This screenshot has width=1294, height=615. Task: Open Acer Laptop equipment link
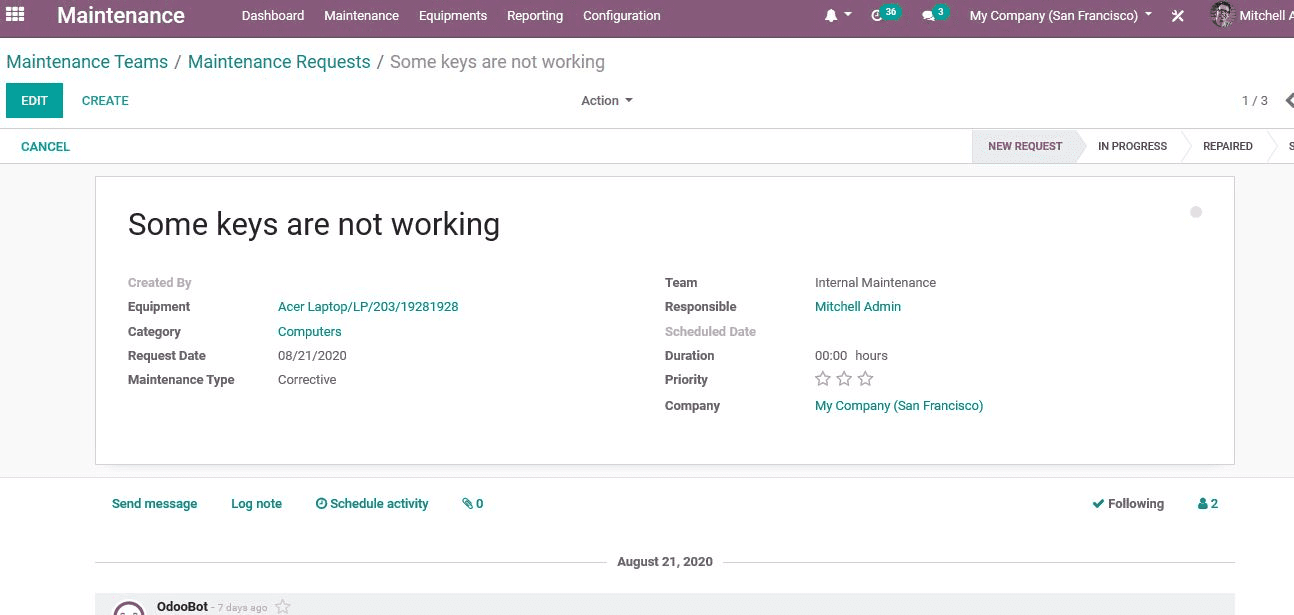click(368, 307)
